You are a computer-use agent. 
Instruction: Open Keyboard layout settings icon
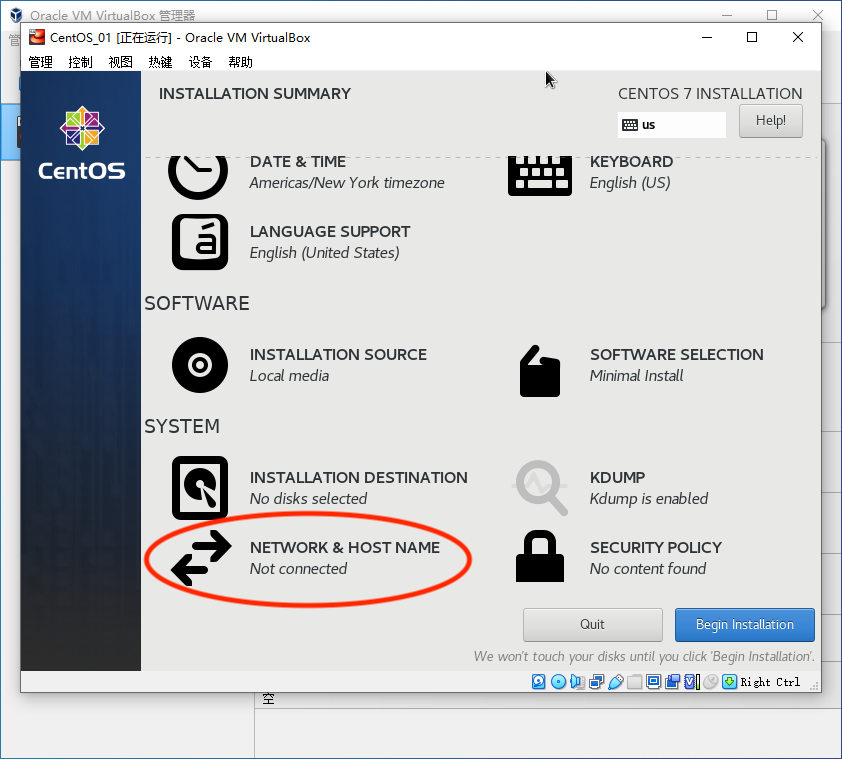point(540,176)
